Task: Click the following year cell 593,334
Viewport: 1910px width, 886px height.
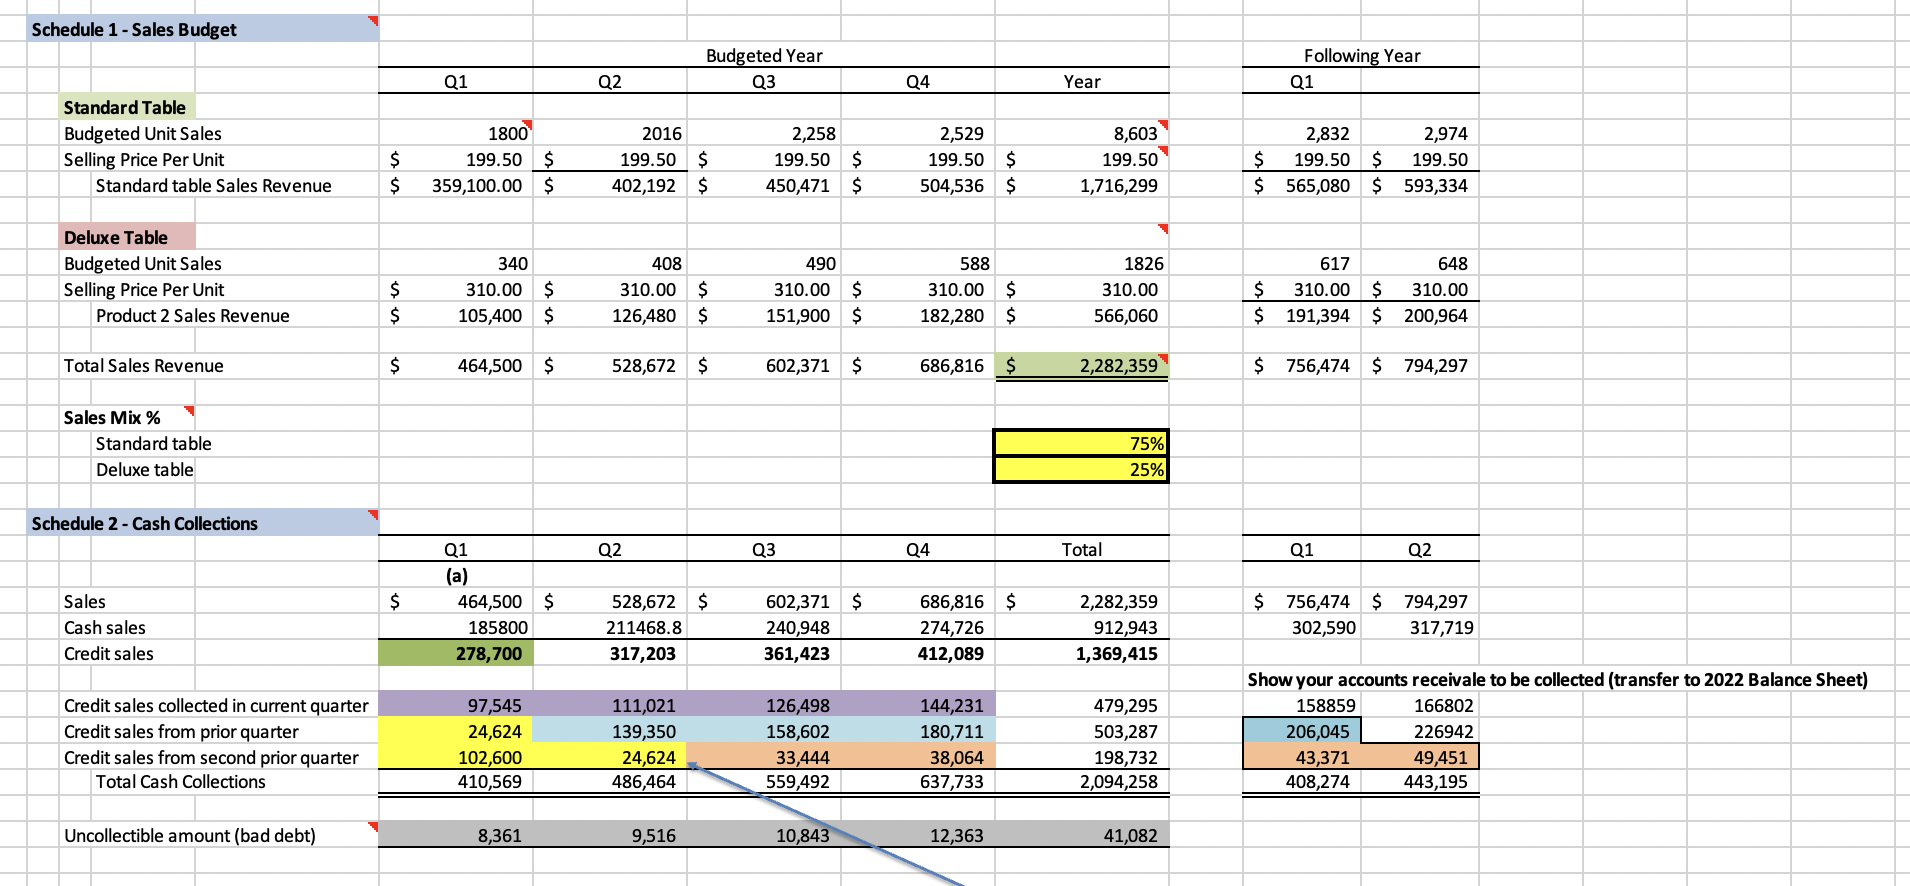Action: (x=1420, y=185)
